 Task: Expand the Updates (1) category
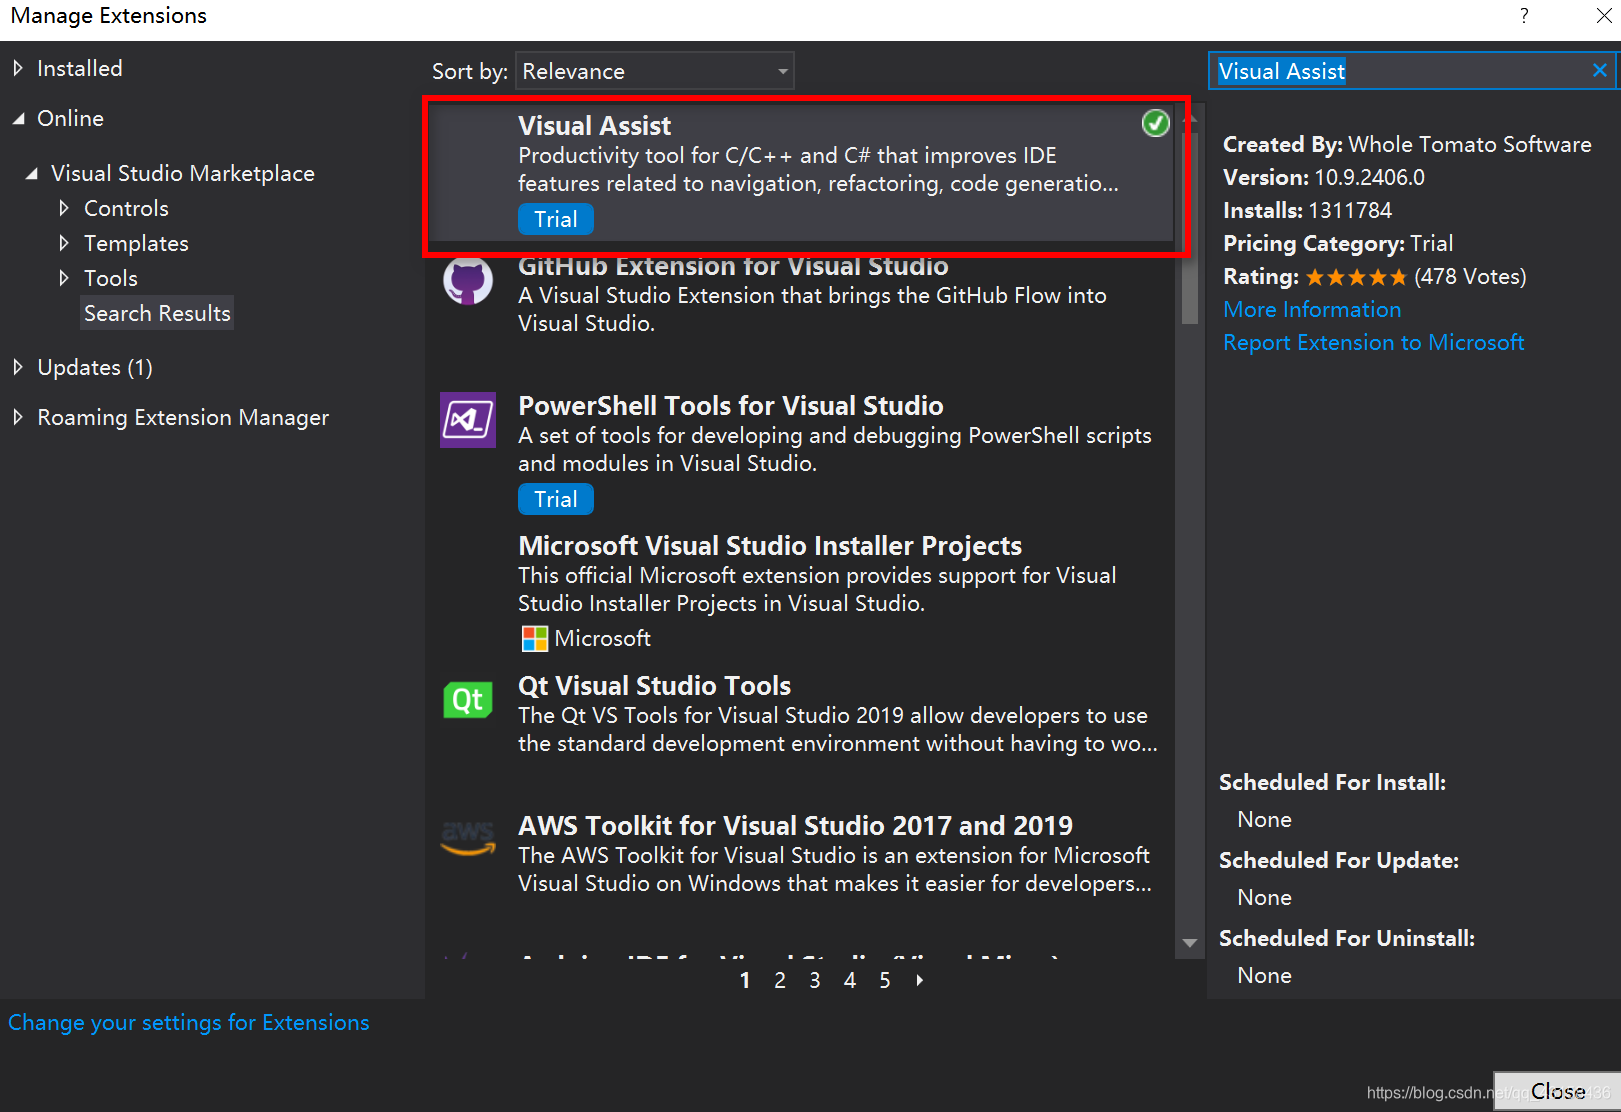(x=18, y=367)
